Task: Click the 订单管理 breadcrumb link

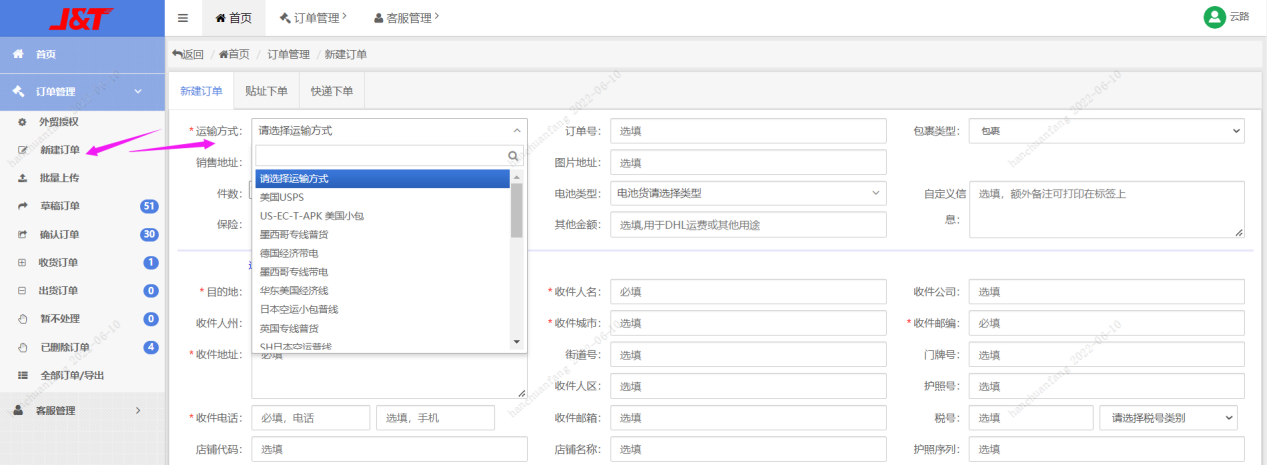Action: tap(288, 55)
